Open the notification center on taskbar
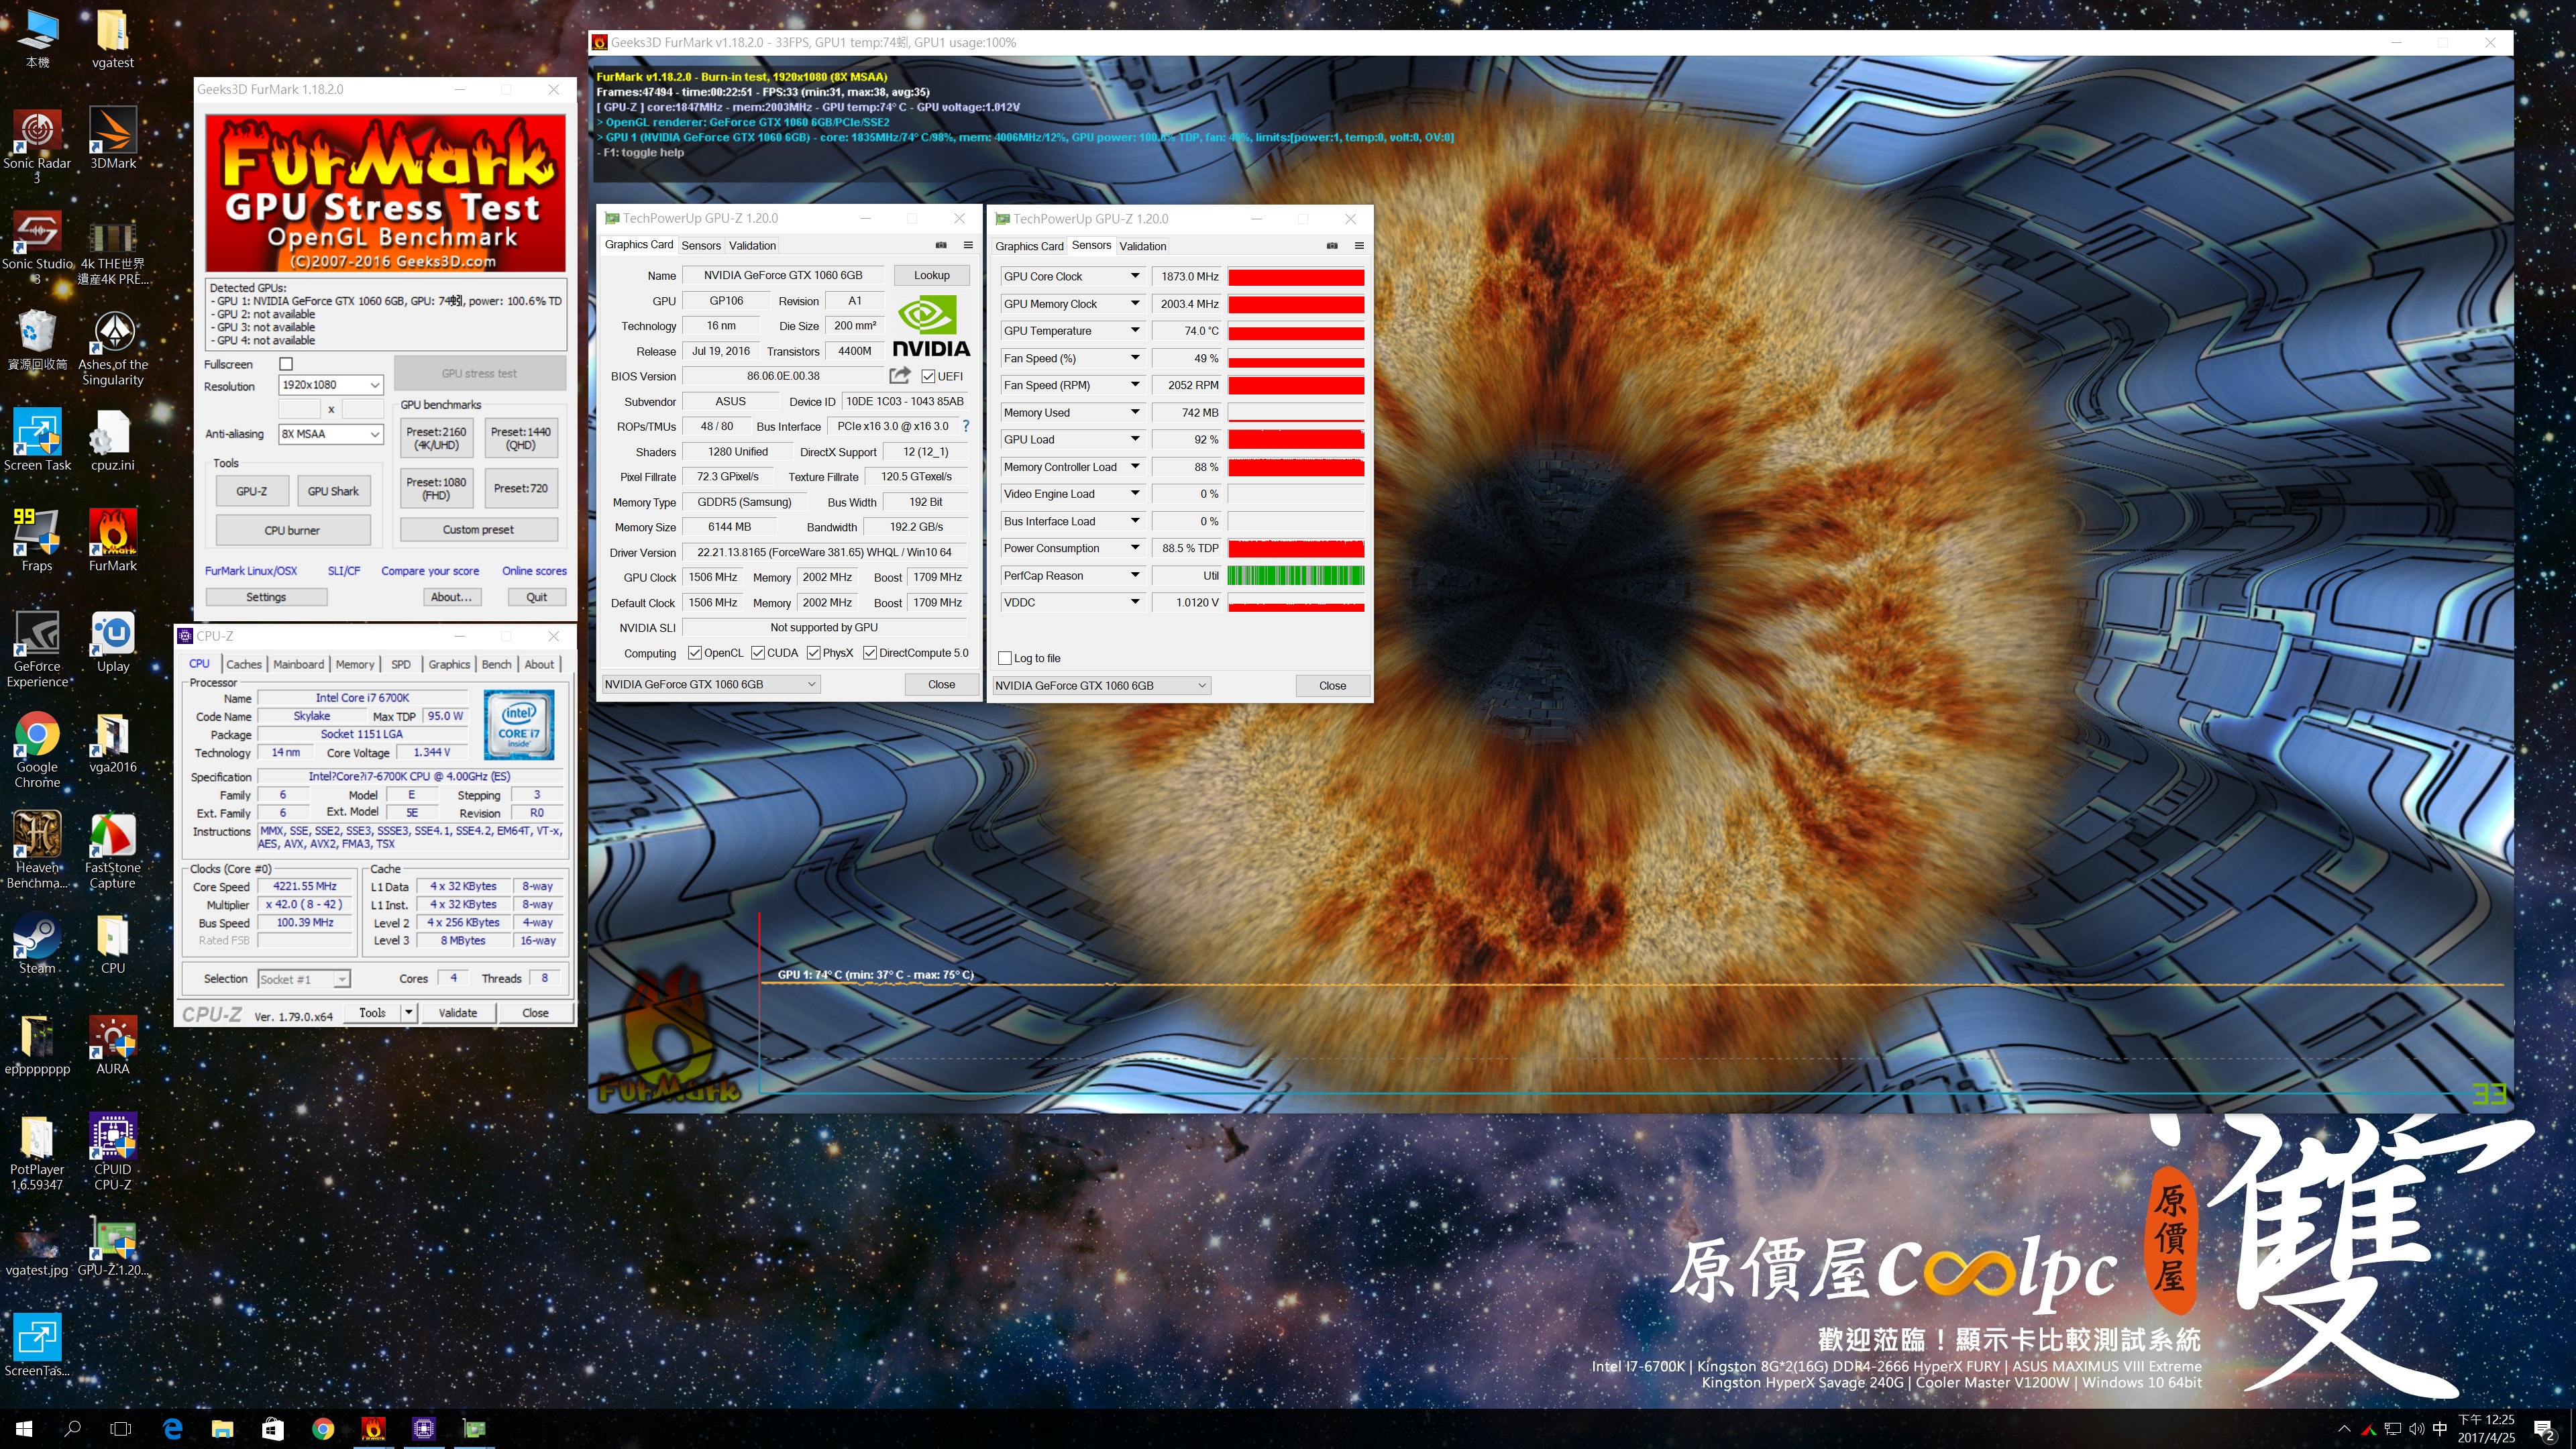Image resolution: width=2576 pixels, height=1449 pixels. (x=2544, y=1429)
